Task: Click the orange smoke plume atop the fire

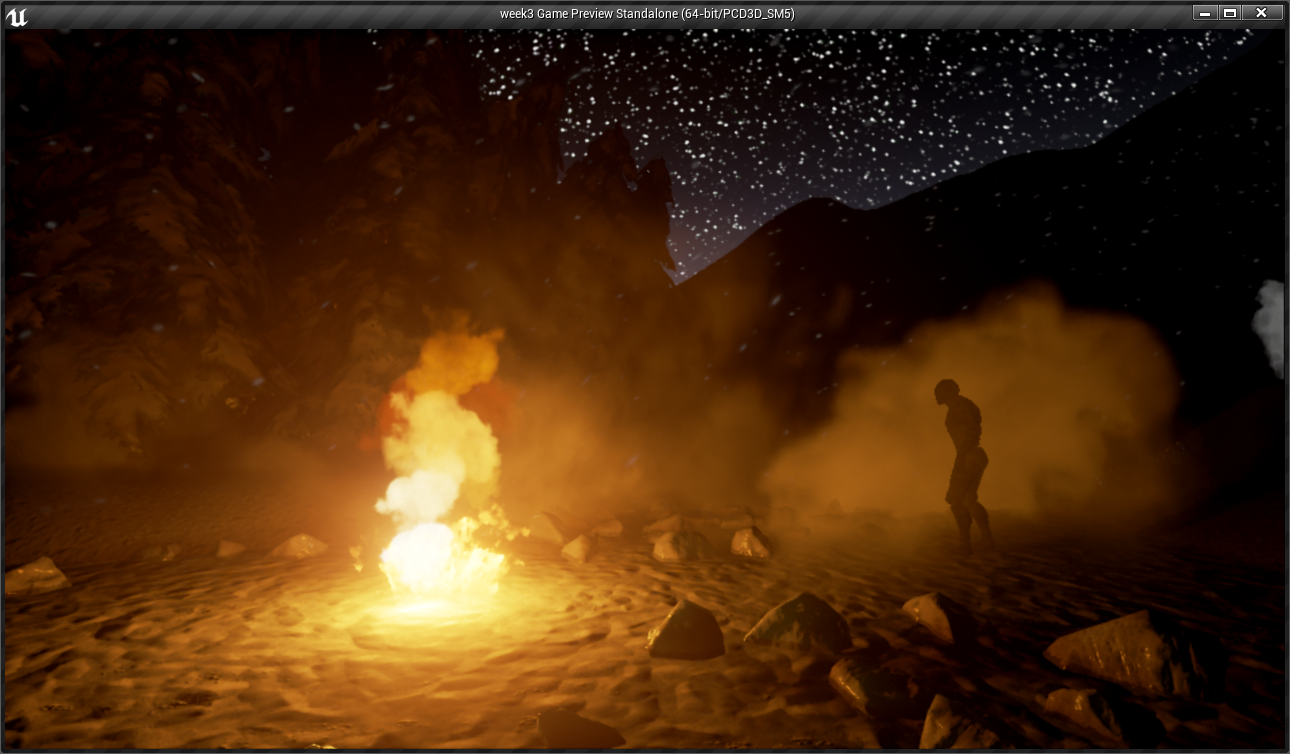Action: 455,362
